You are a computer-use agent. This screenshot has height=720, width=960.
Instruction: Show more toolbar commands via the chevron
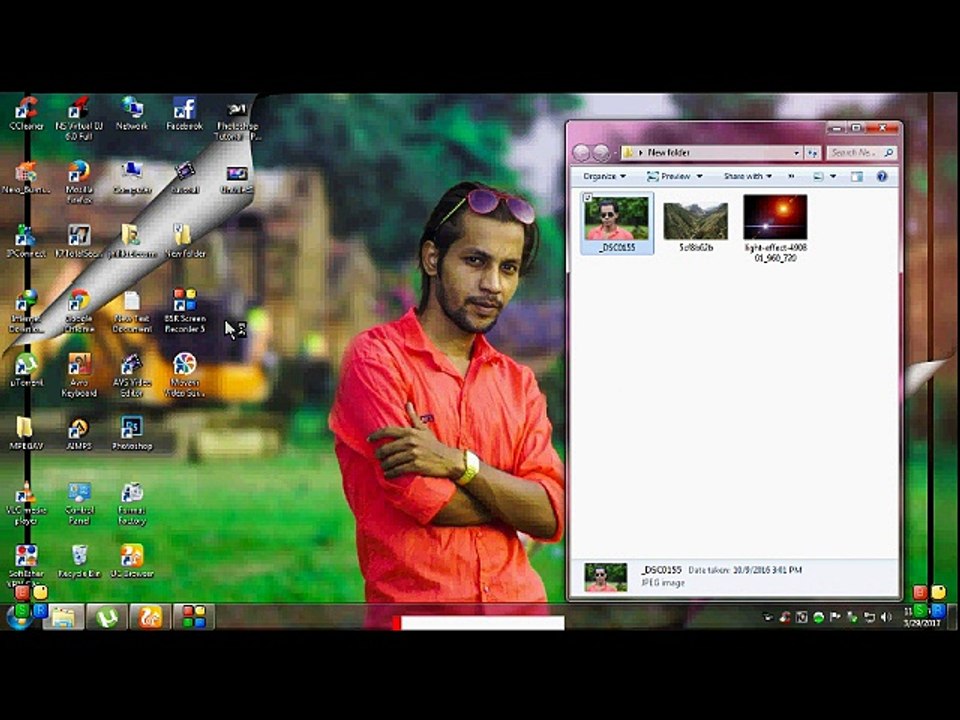coord(791,176)
